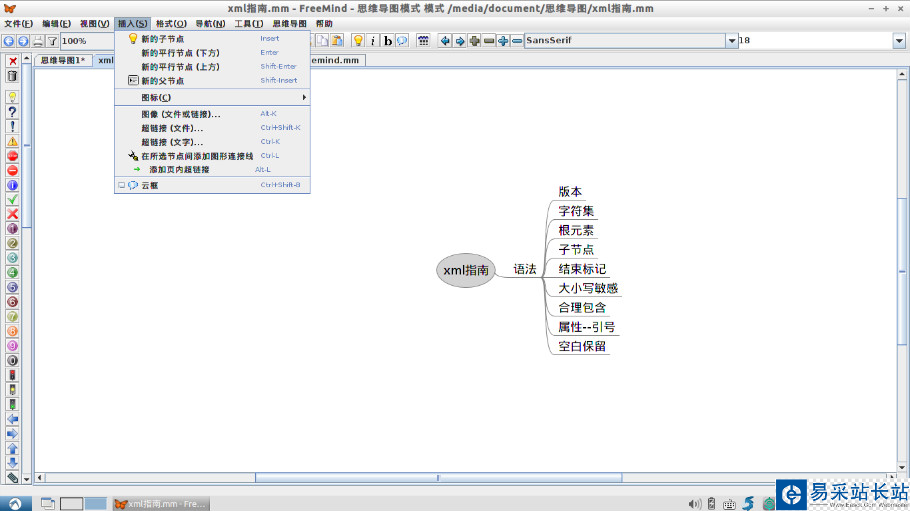This screenshot has width=910, height=511.
Task: Click the volume speaker tray icon
Action: pos(694,503)
